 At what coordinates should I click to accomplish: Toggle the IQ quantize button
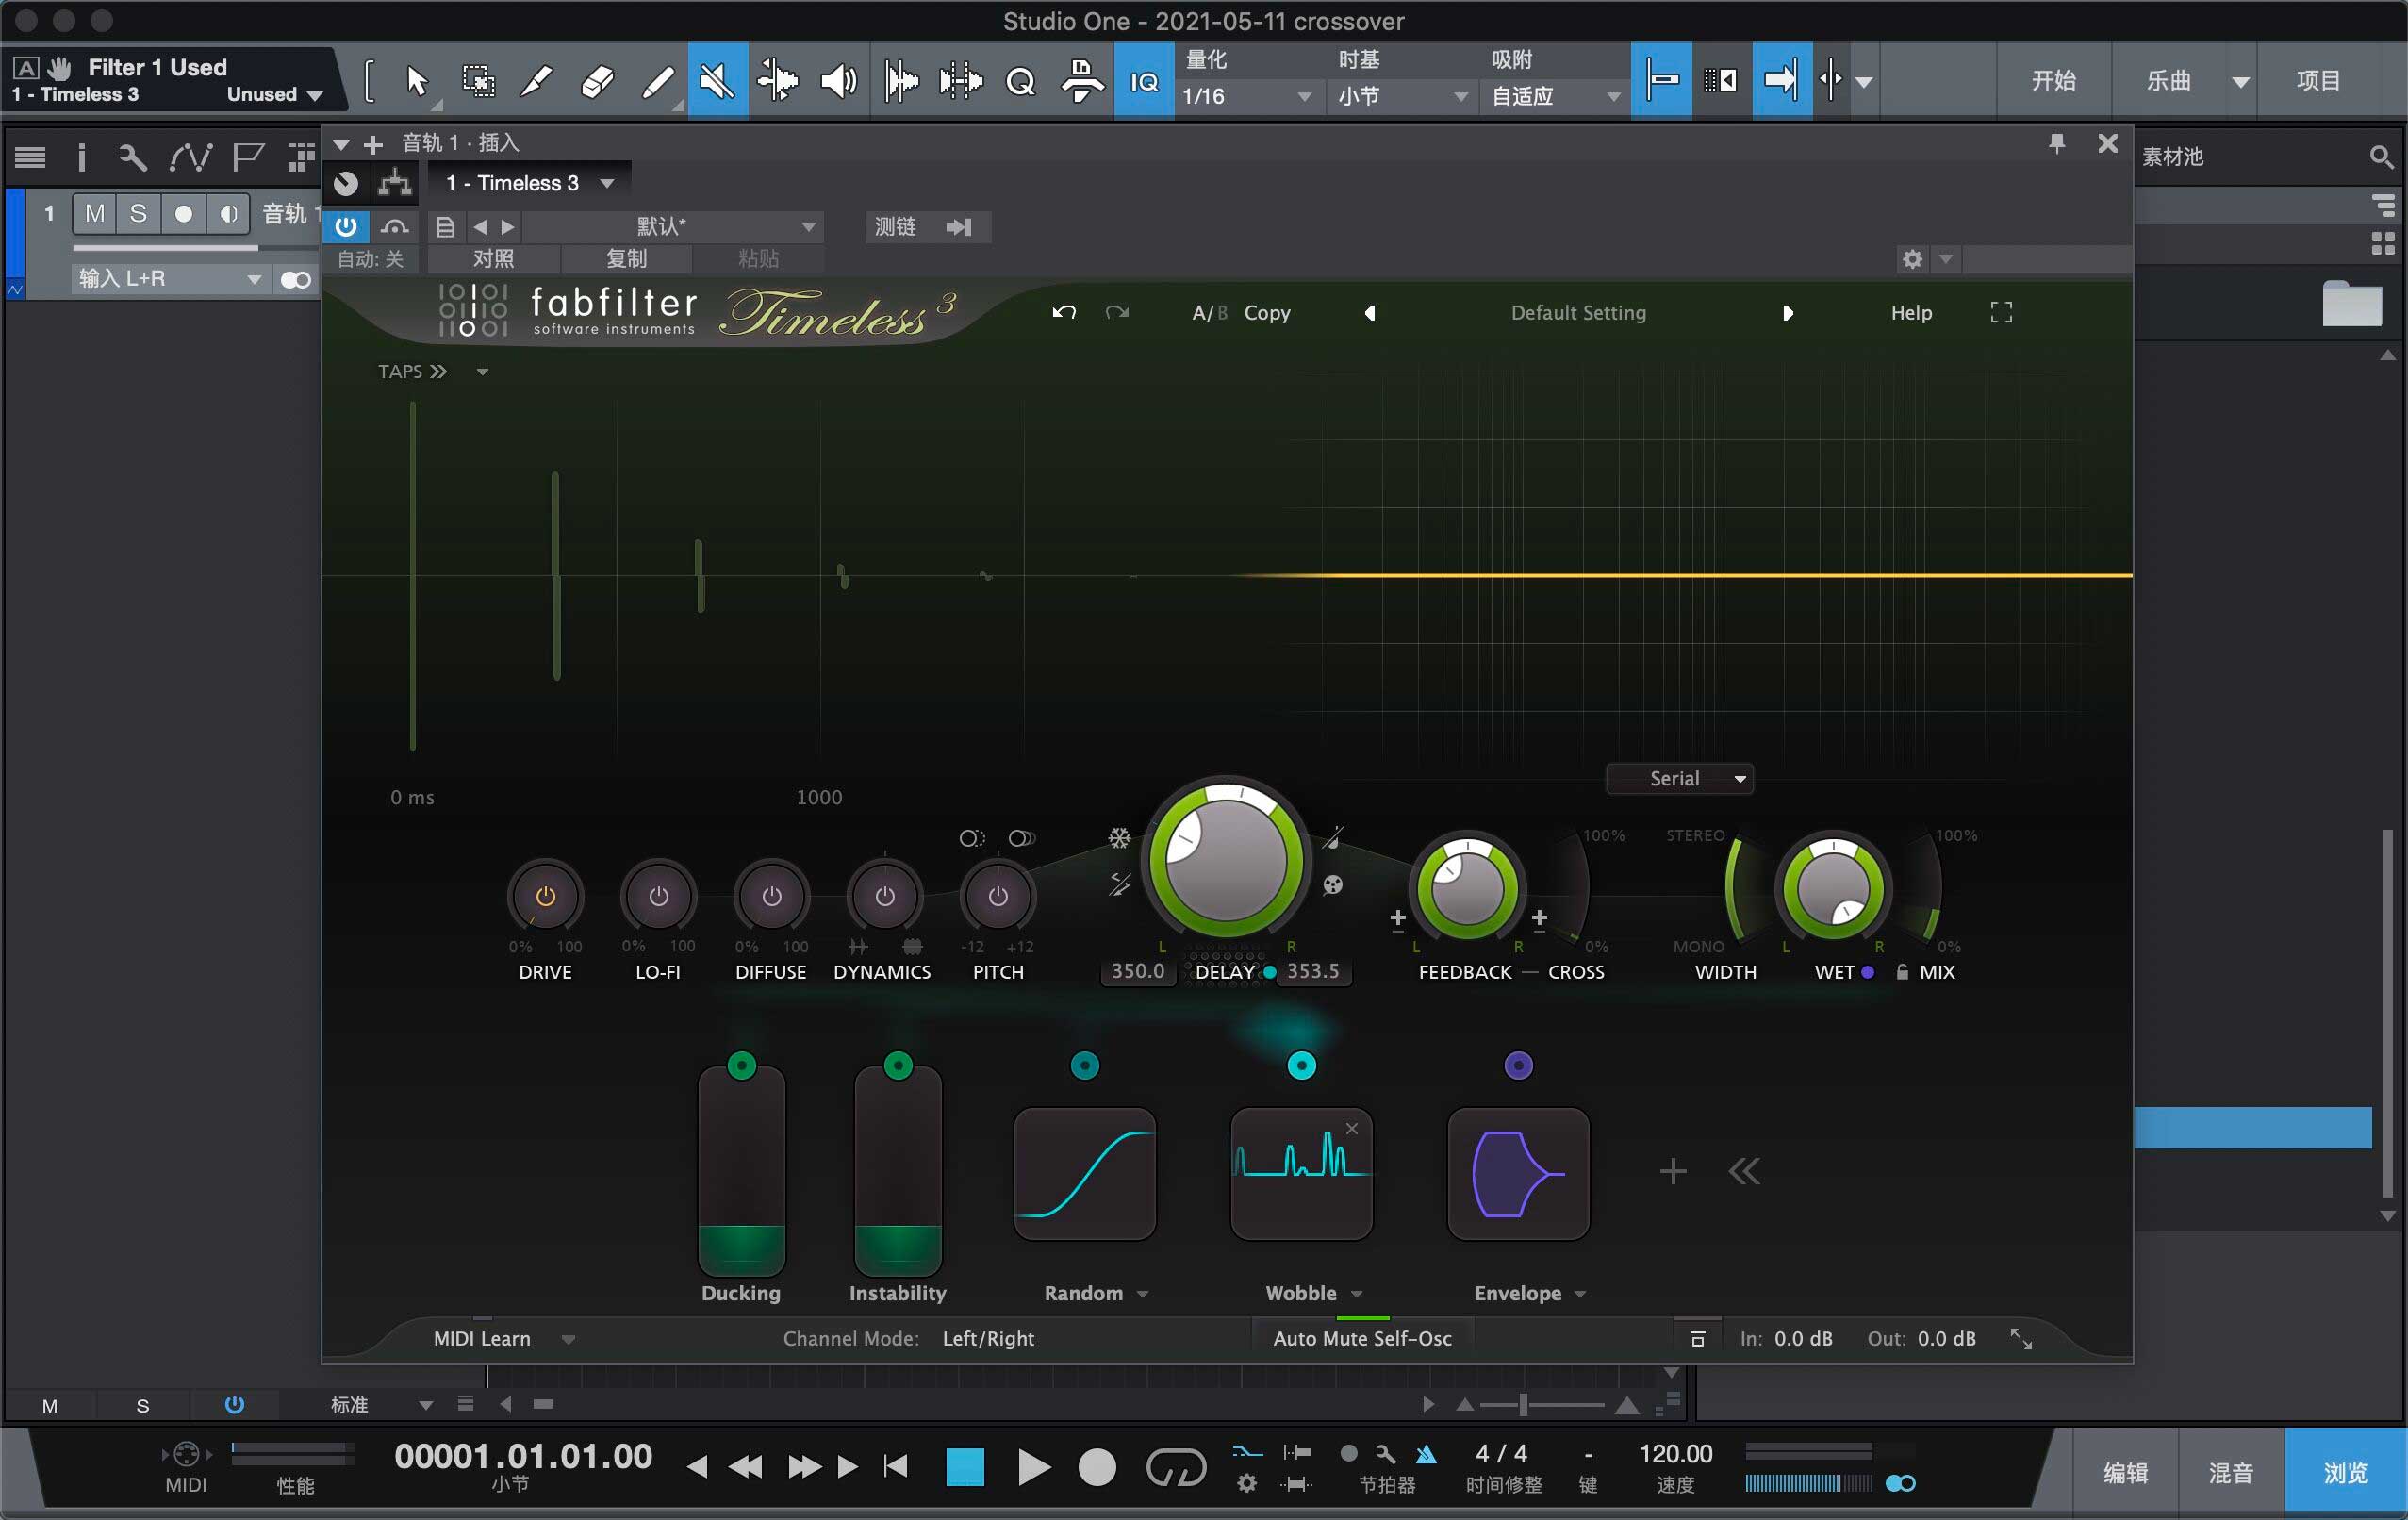pos(1144,80)
